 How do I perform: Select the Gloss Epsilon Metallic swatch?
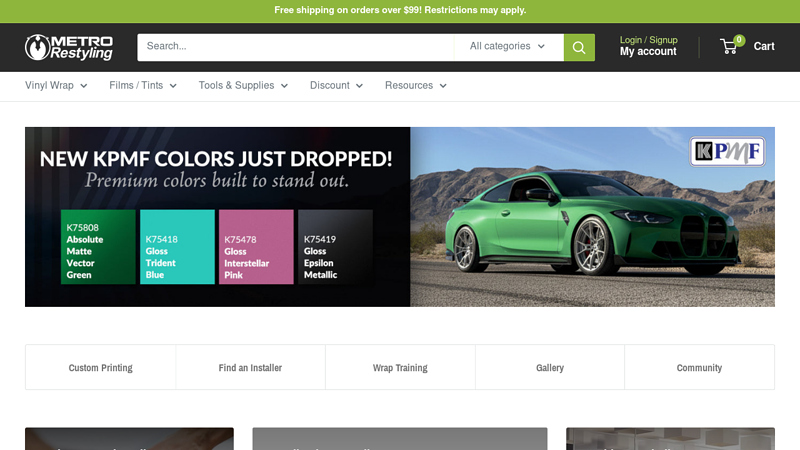click(335, 247)
